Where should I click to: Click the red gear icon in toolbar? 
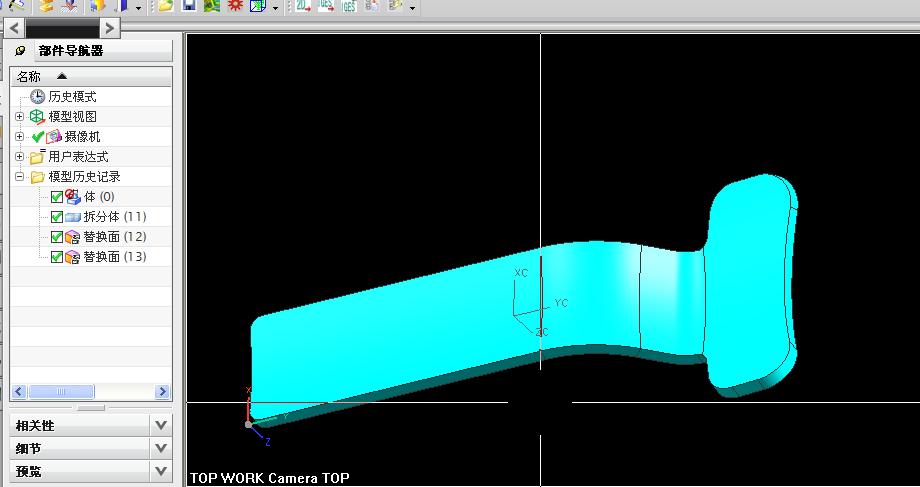click(x=235, y=6)
